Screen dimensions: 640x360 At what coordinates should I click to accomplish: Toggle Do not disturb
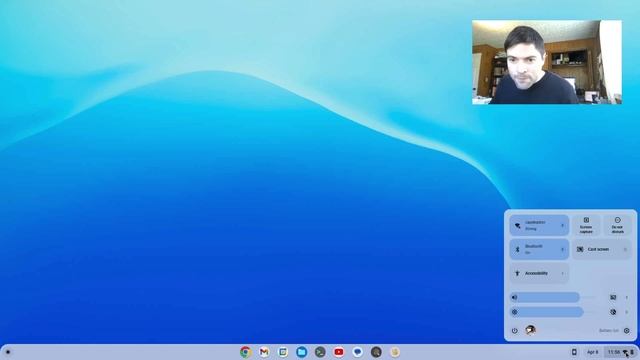click(618, 225)
